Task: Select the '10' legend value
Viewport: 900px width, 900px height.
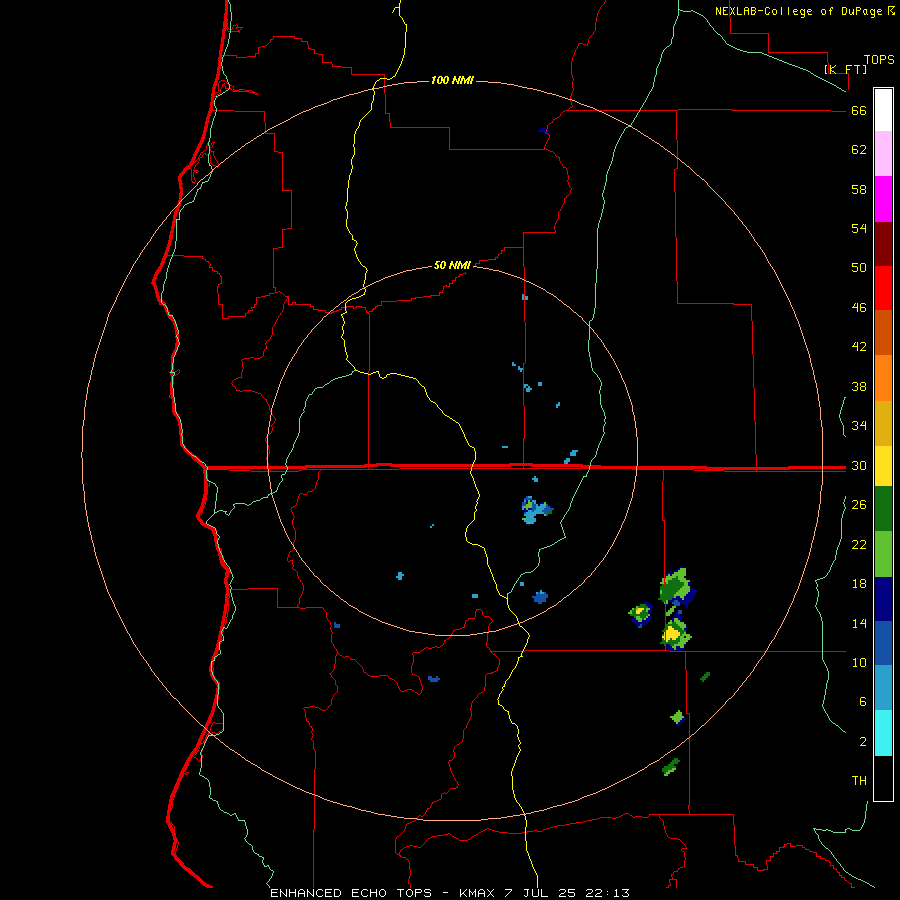Action: tap(859, 662)
